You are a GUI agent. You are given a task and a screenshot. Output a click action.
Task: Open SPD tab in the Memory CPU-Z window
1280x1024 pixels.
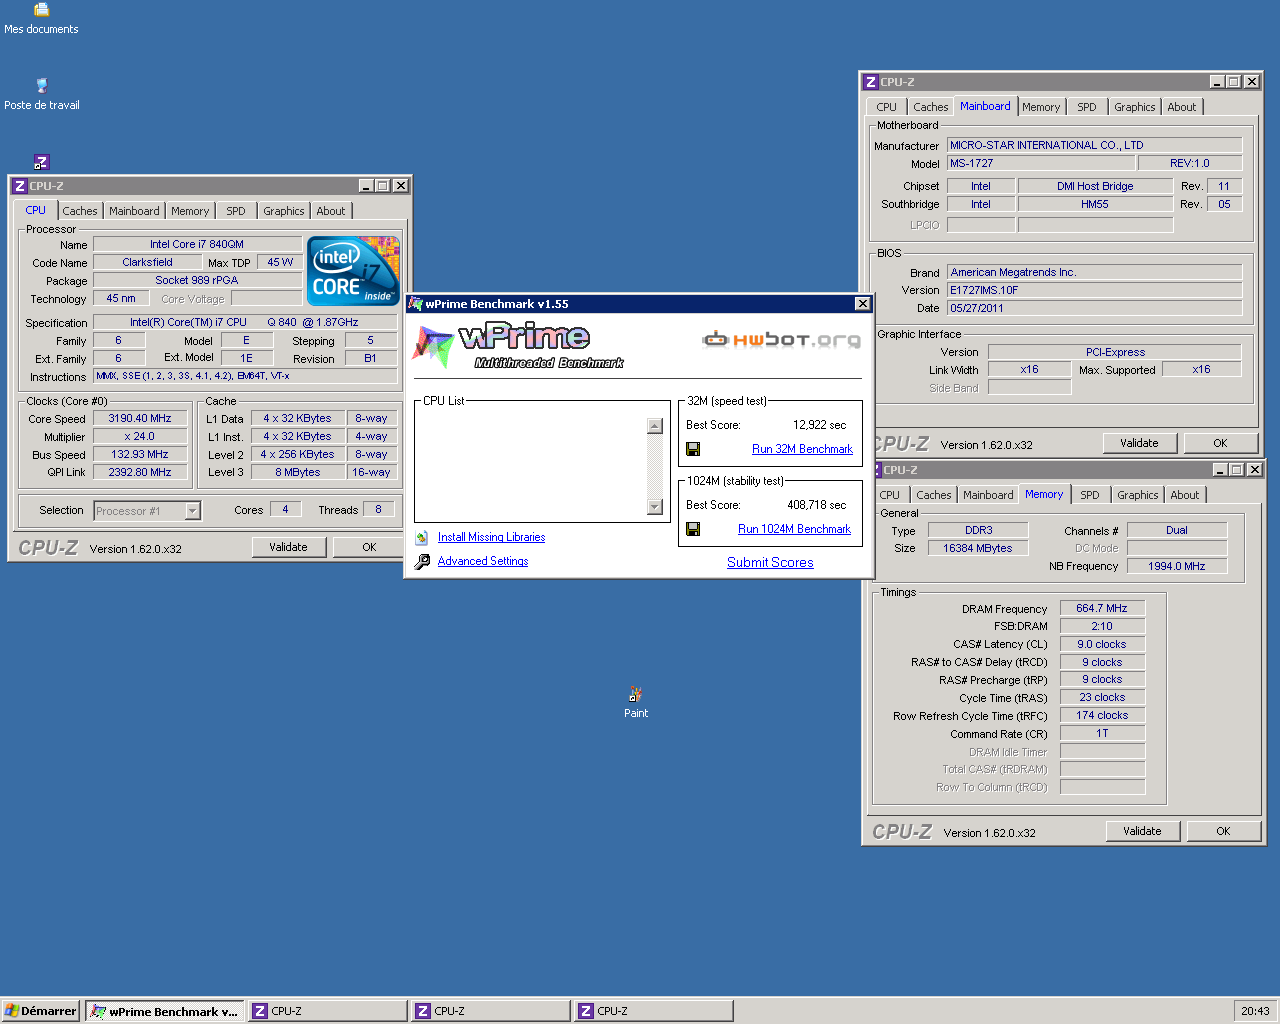point(1090,495)
